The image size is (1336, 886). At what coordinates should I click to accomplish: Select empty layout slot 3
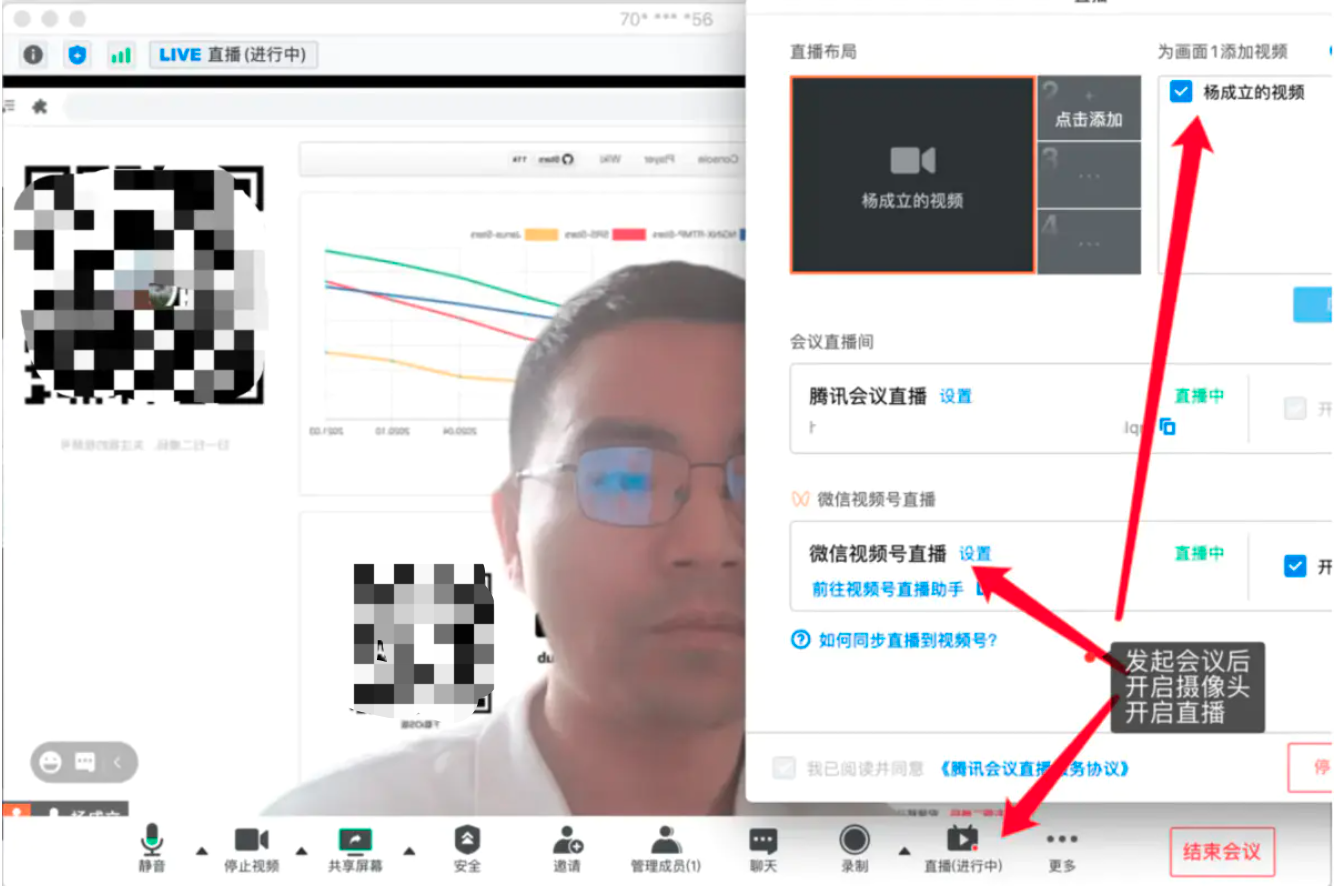[1089, 175]
